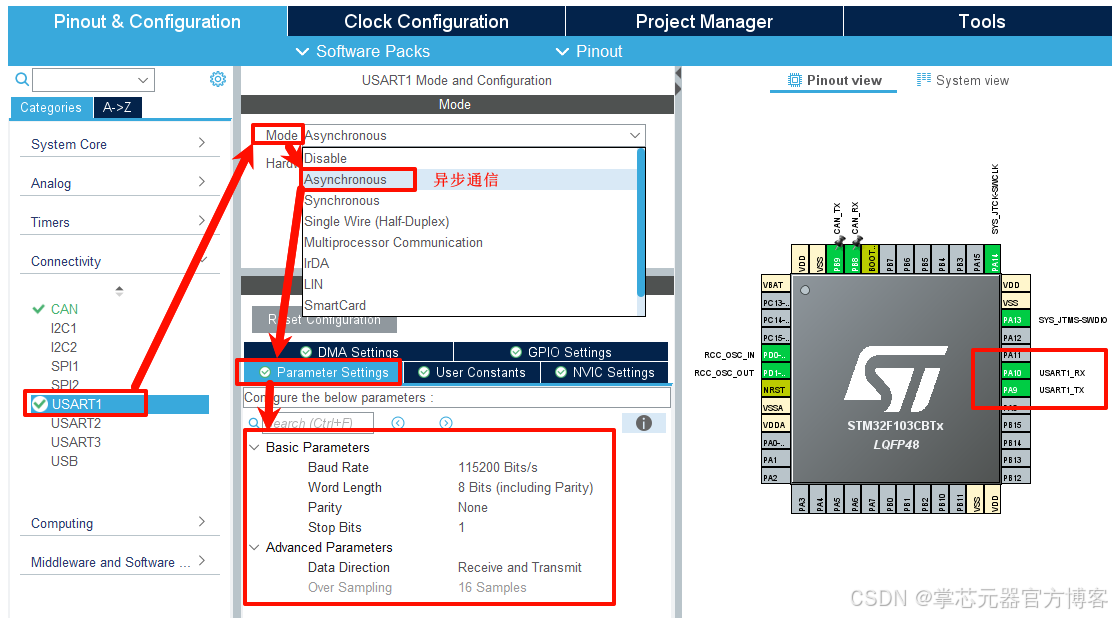Viewport: 1112px width, 618px height.
Task: Select the VBAT pin on chip
Action: pyautogui.click(x=775, y=285)
